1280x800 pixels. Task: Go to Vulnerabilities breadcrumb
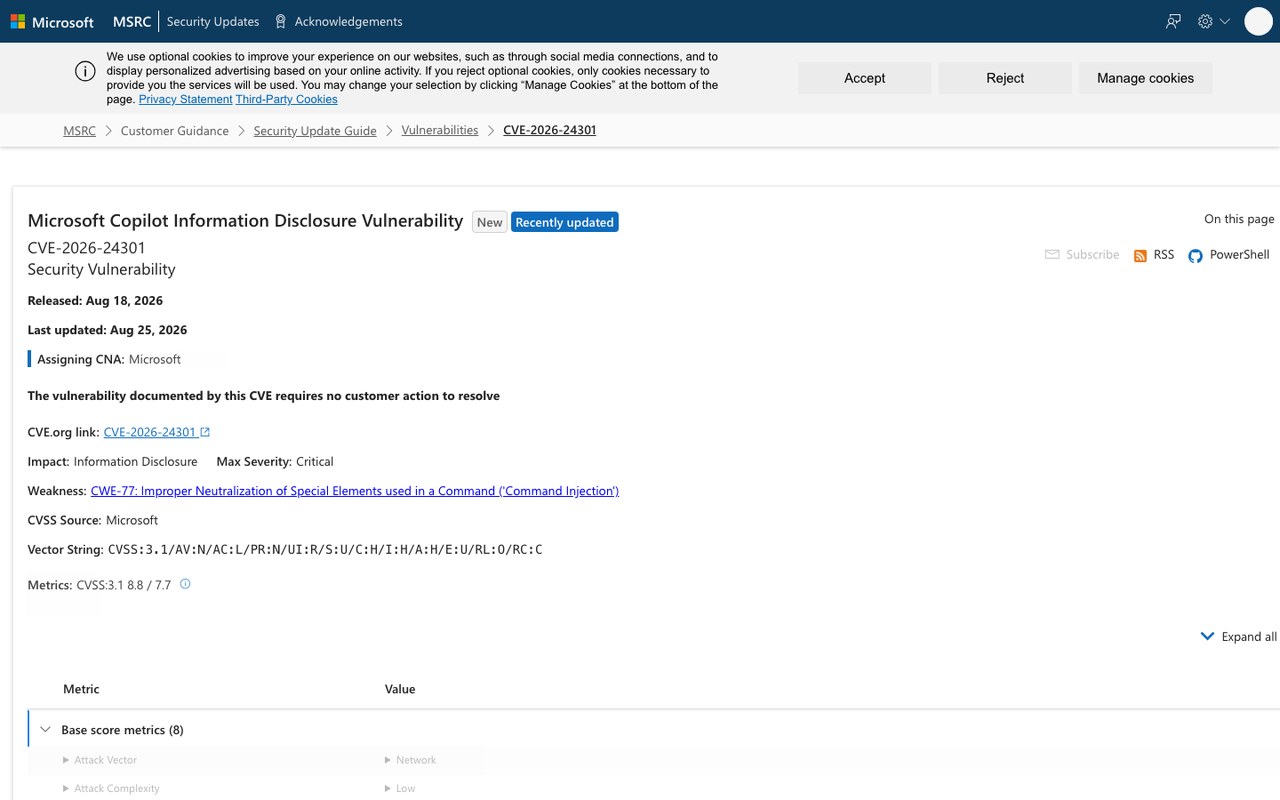pyautogui.click(x=440, y=130)
